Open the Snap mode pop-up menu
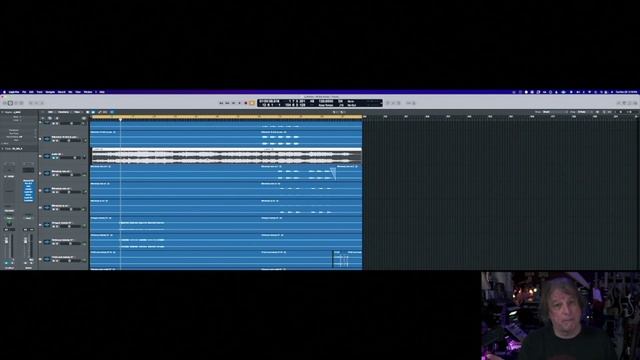 point(554,112)
